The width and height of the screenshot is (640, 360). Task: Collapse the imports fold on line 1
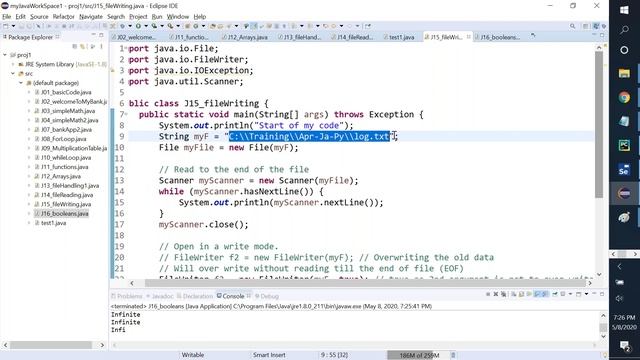click(x=126, y=48)
